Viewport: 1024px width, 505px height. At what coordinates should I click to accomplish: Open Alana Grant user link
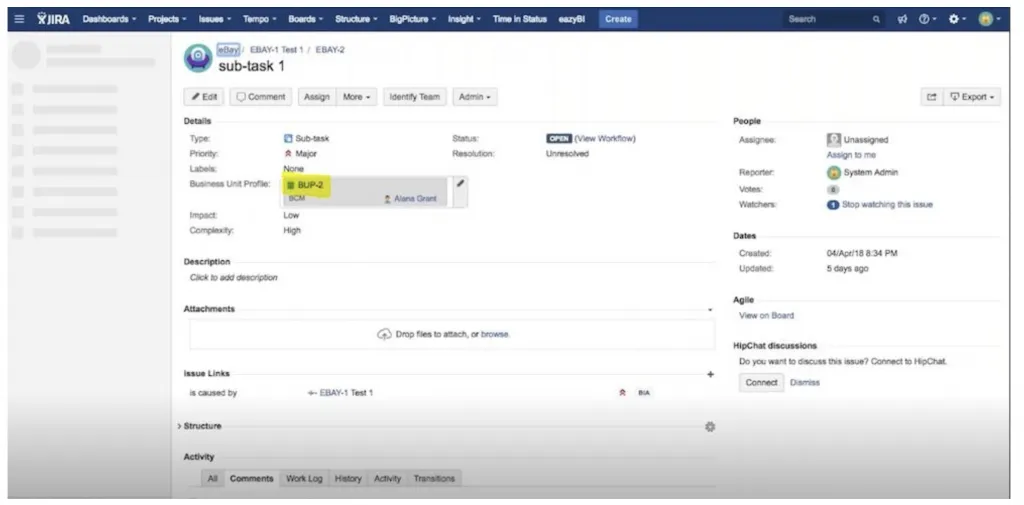tap(415, 199)
